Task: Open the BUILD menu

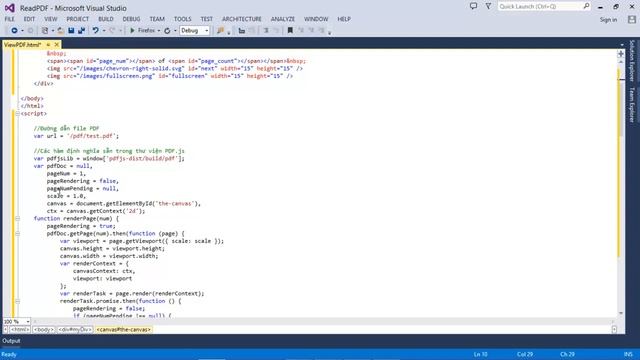Action: click(x=106, y=19)
